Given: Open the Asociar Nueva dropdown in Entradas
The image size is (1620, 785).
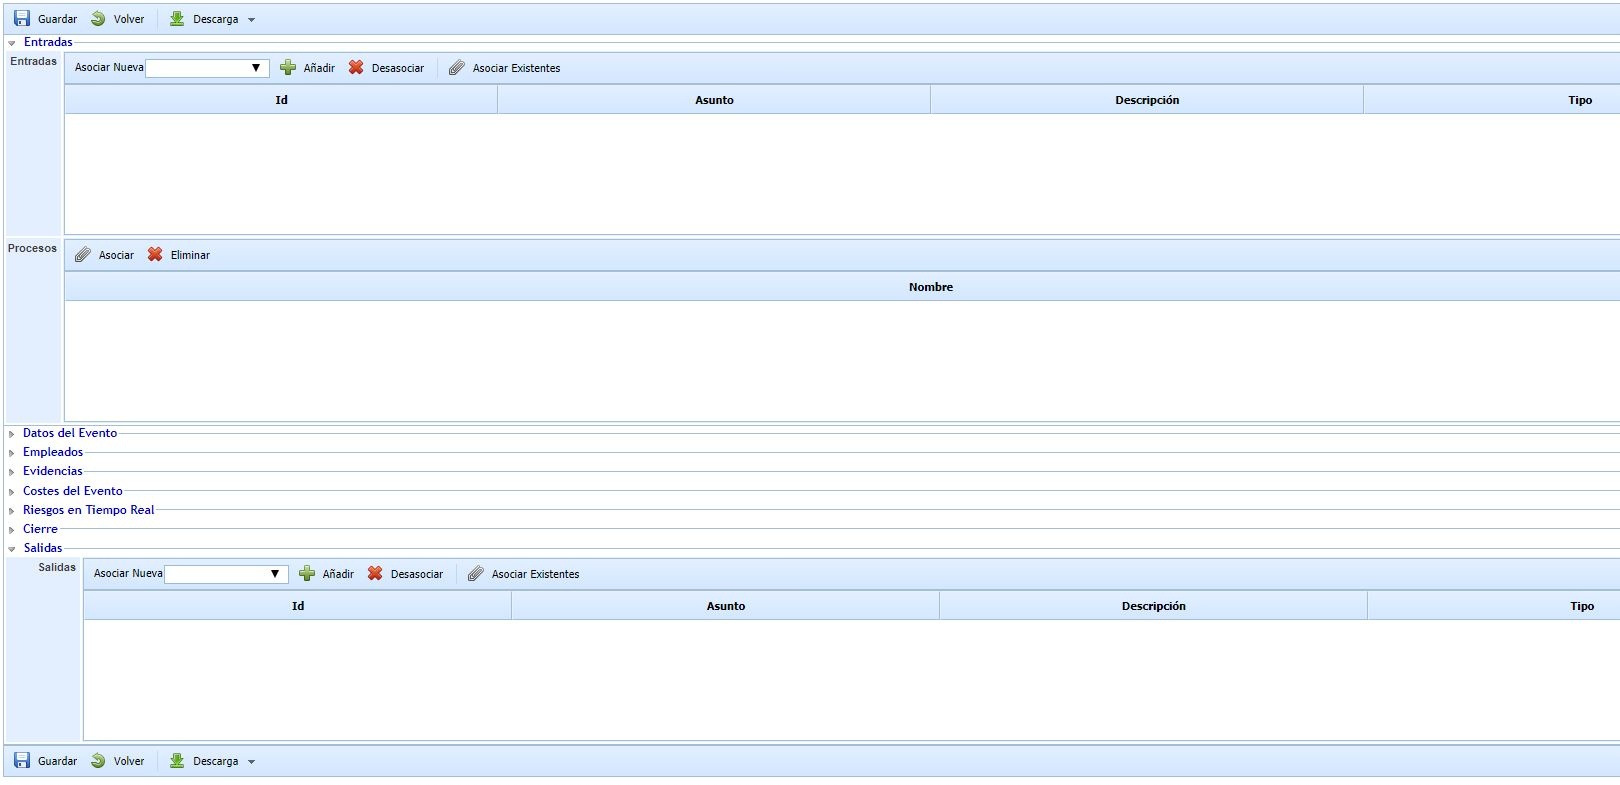Looking at the screenshot, I should (256, 68).
